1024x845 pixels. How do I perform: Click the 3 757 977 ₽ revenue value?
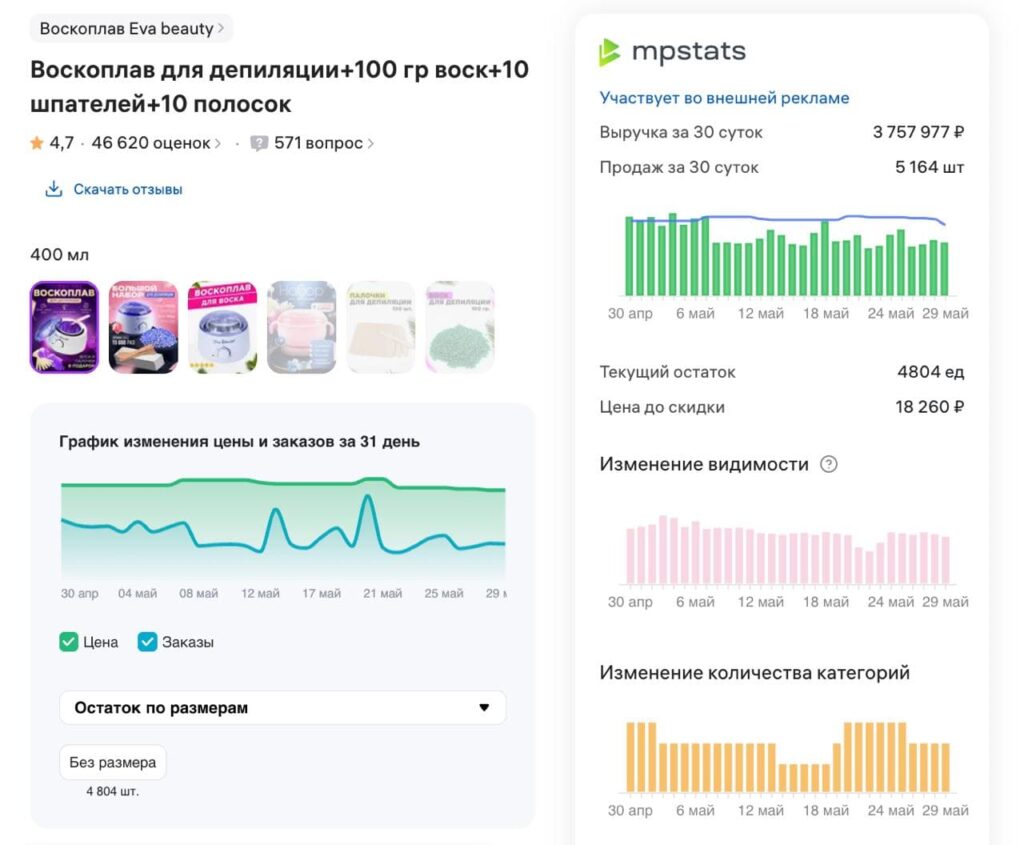coord(918,133)
